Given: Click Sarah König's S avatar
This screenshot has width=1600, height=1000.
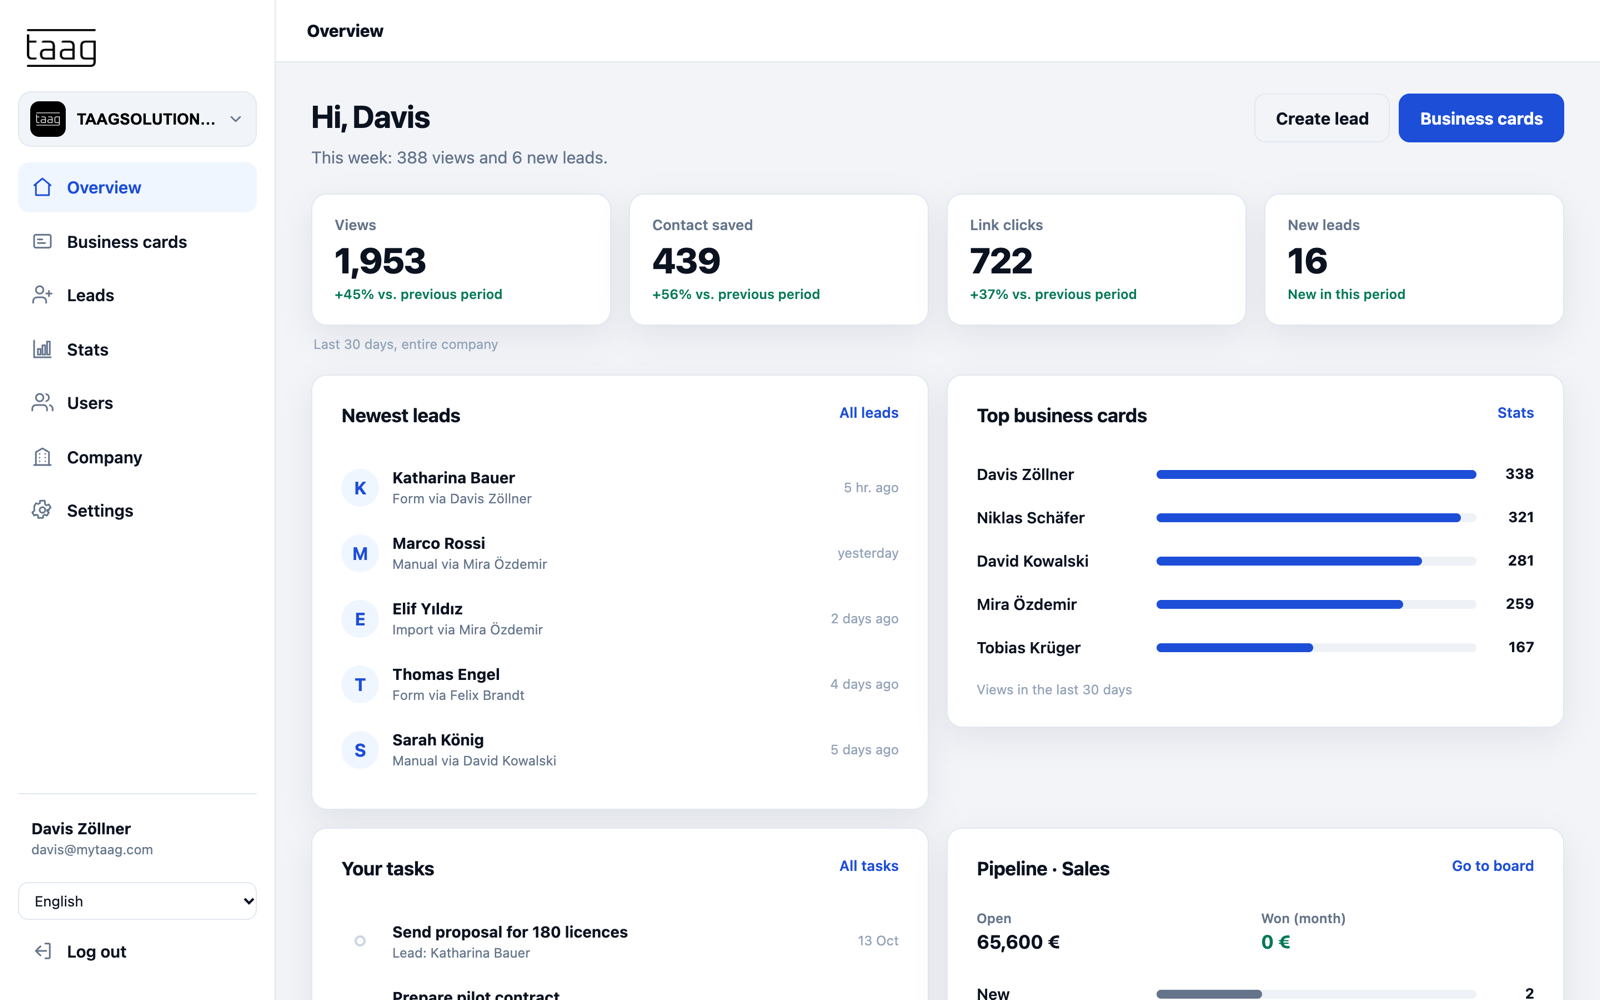Looking at the screenshot, I should [x=360, y=750].
